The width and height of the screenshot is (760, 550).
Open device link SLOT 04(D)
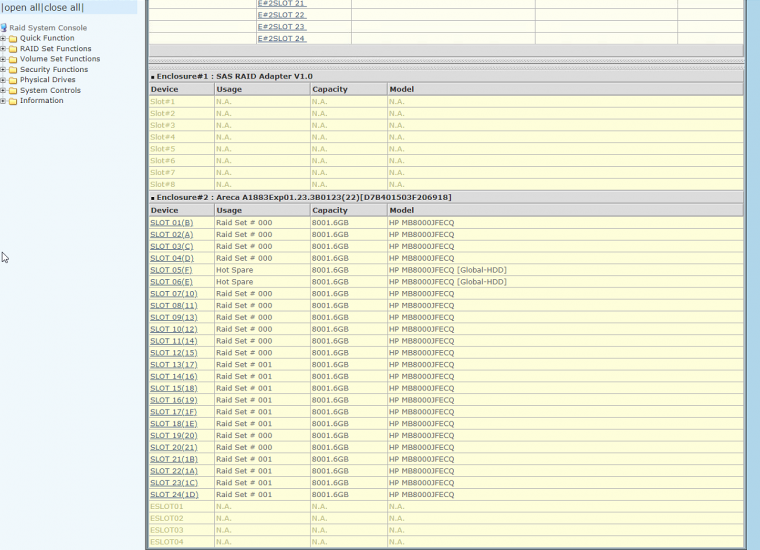click(172, 258)
